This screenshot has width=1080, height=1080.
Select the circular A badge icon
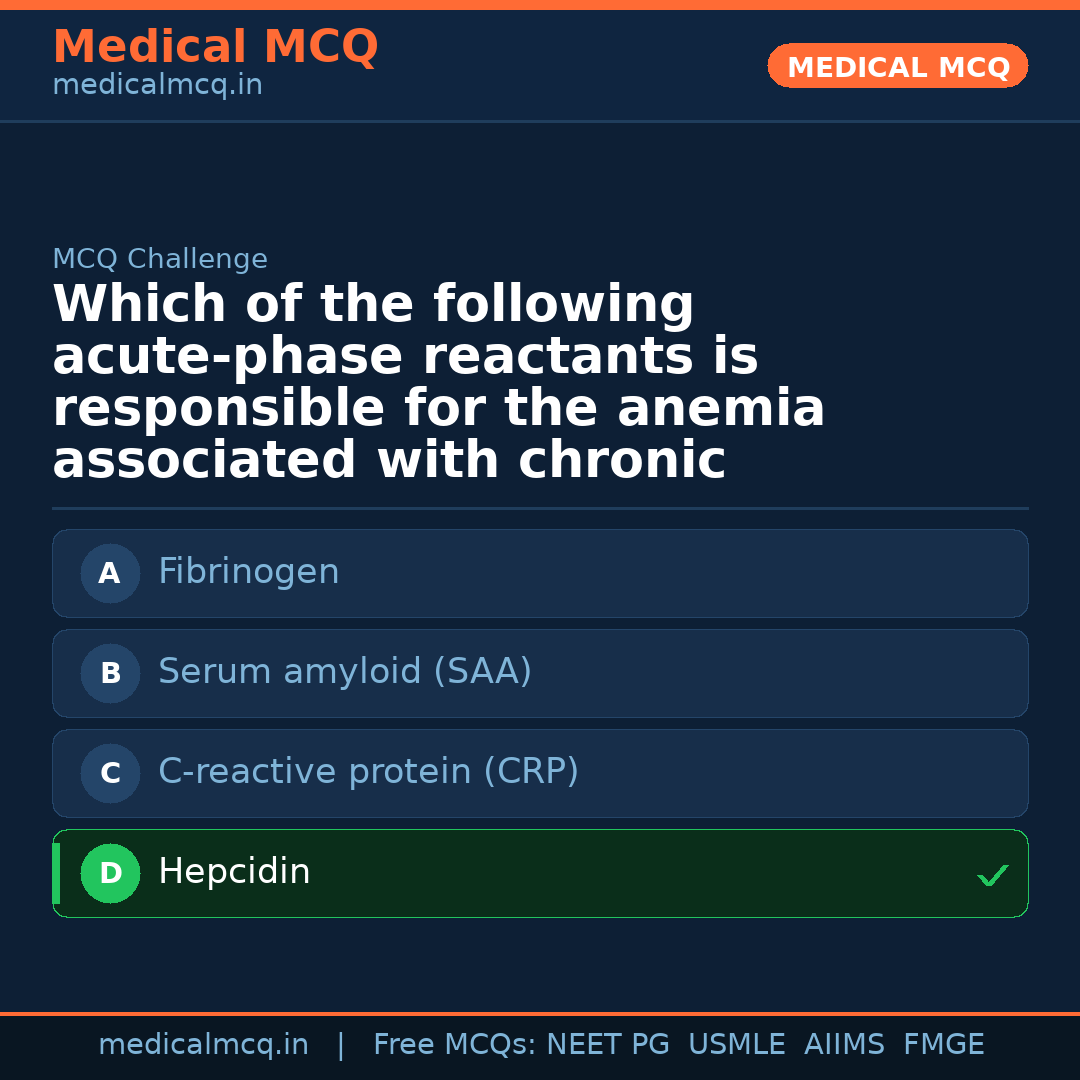point(110,573)
